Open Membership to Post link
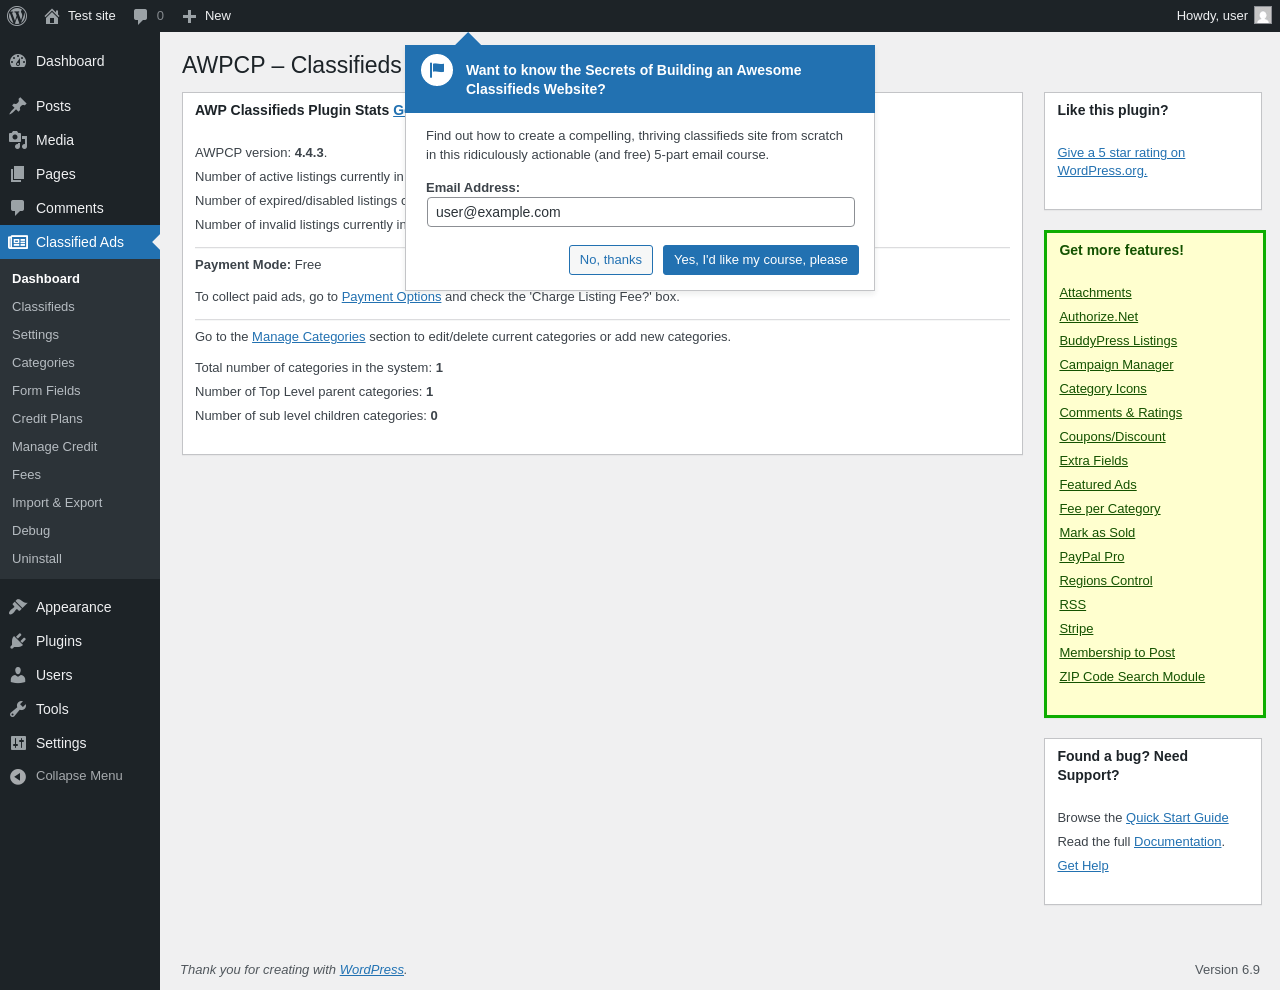The width and height of the screenshot is (1280, 990). (x=1117, y=653)
